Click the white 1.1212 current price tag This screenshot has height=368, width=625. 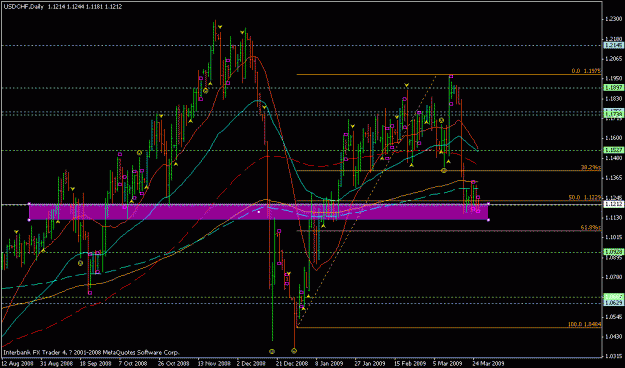pyautogui.click(x=614, y=204)
